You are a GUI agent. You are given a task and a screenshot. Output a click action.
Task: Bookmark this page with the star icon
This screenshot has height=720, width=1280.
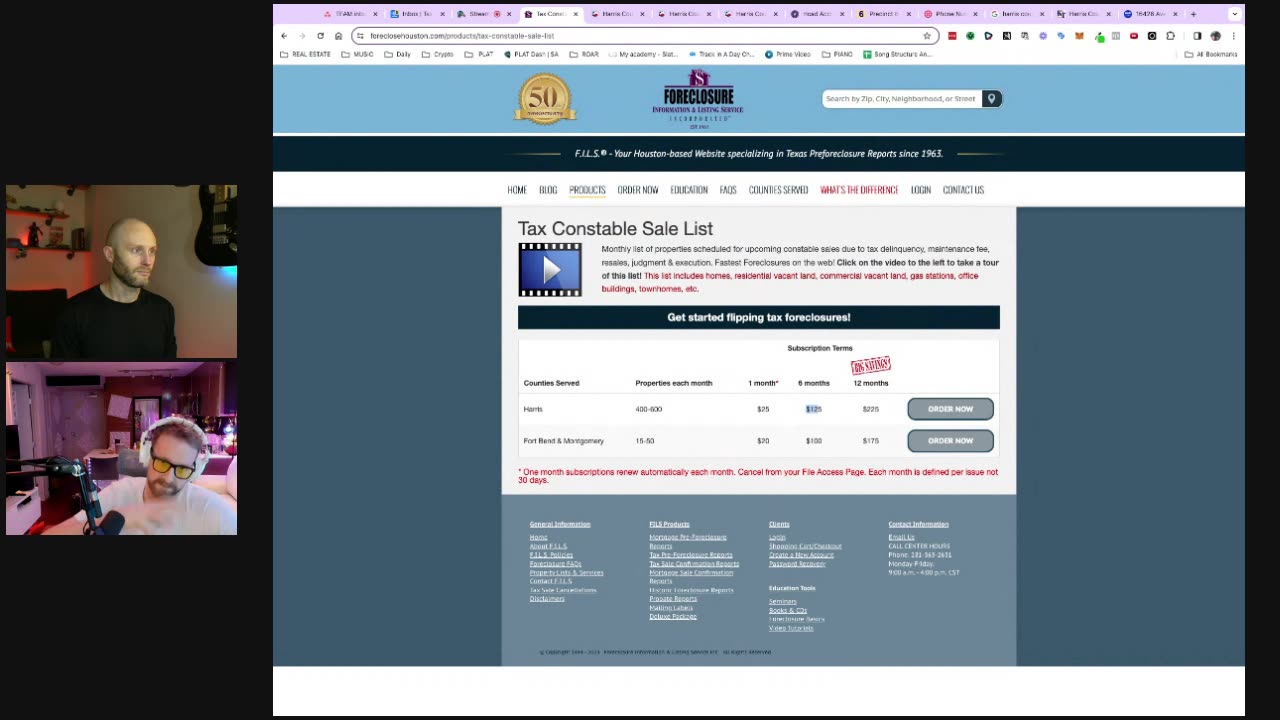[x=927, y=36]
